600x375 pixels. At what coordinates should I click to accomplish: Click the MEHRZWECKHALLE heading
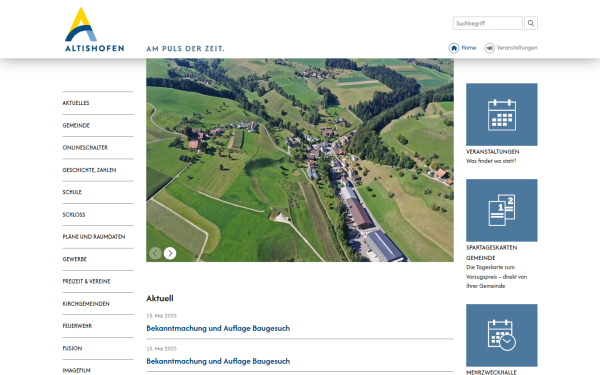(491, 372)
